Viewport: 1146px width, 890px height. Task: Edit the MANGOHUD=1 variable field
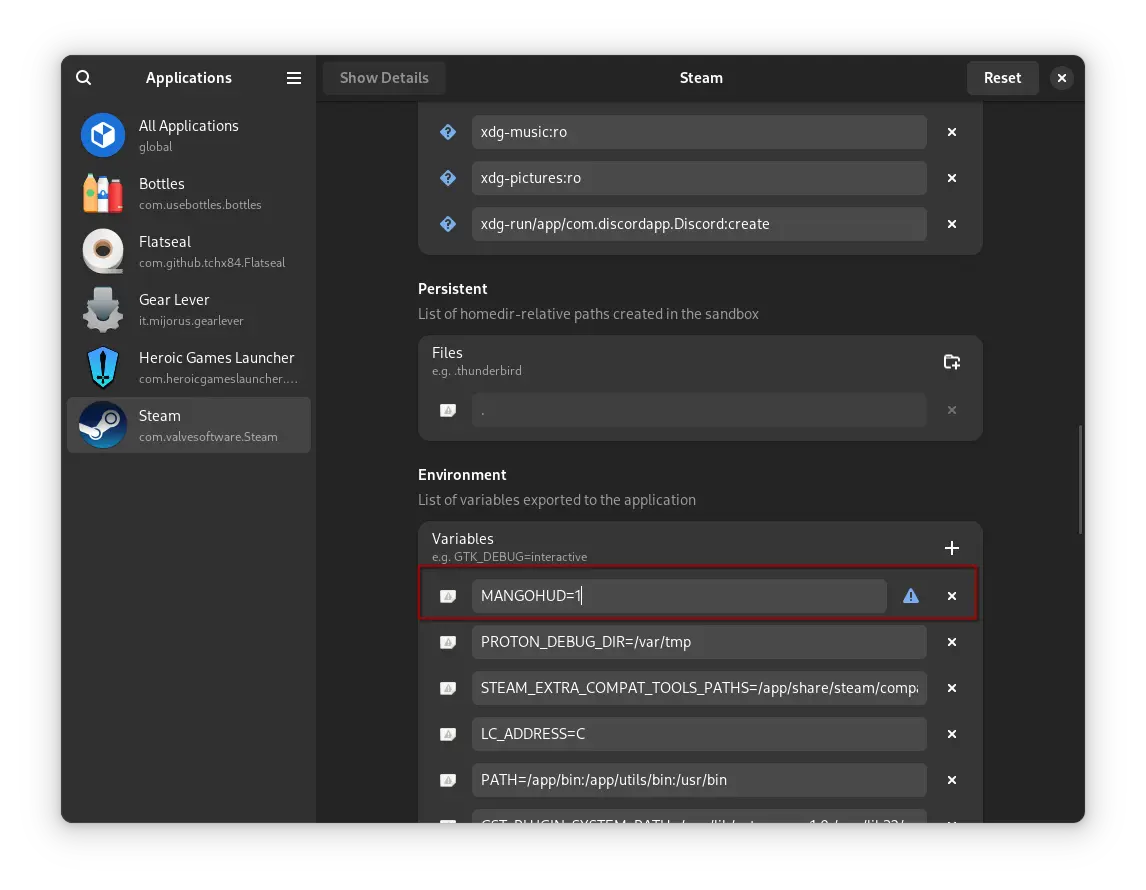[x=679, y=596]
